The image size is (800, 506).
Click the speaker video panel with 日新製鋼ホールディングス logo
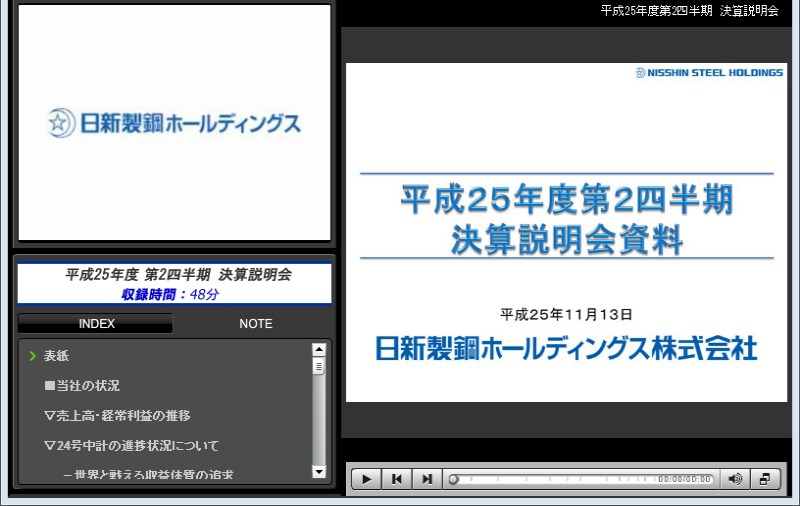[174, 122]
